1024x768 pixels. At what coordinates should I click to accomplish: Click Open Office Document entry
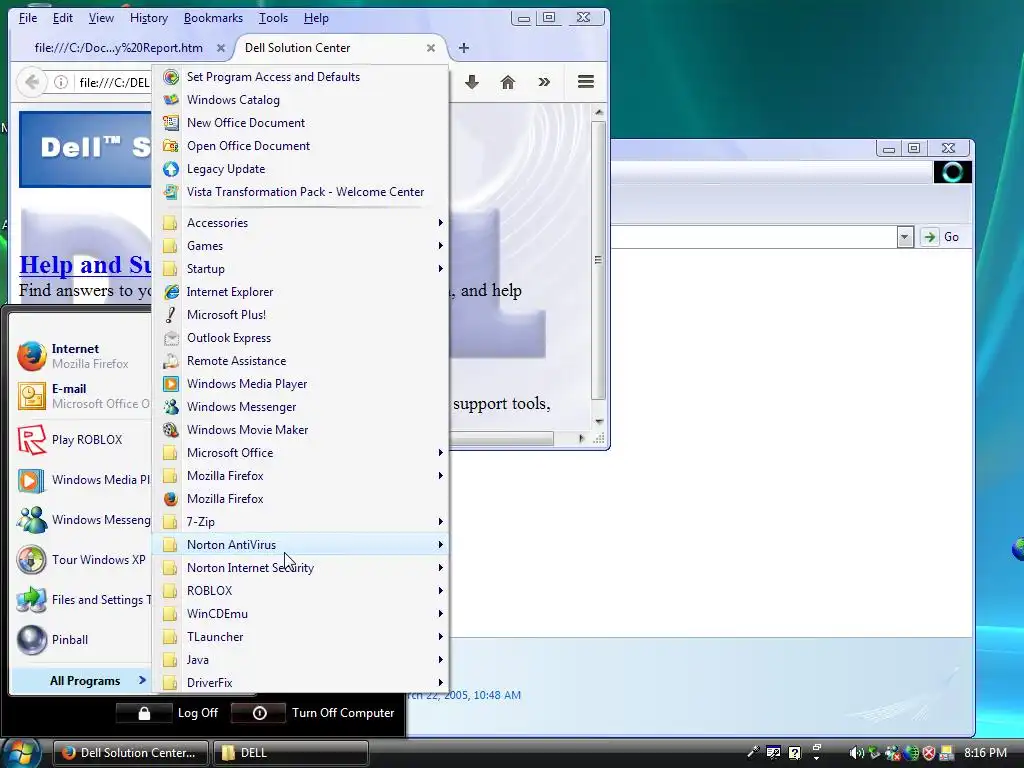(300, 146)
